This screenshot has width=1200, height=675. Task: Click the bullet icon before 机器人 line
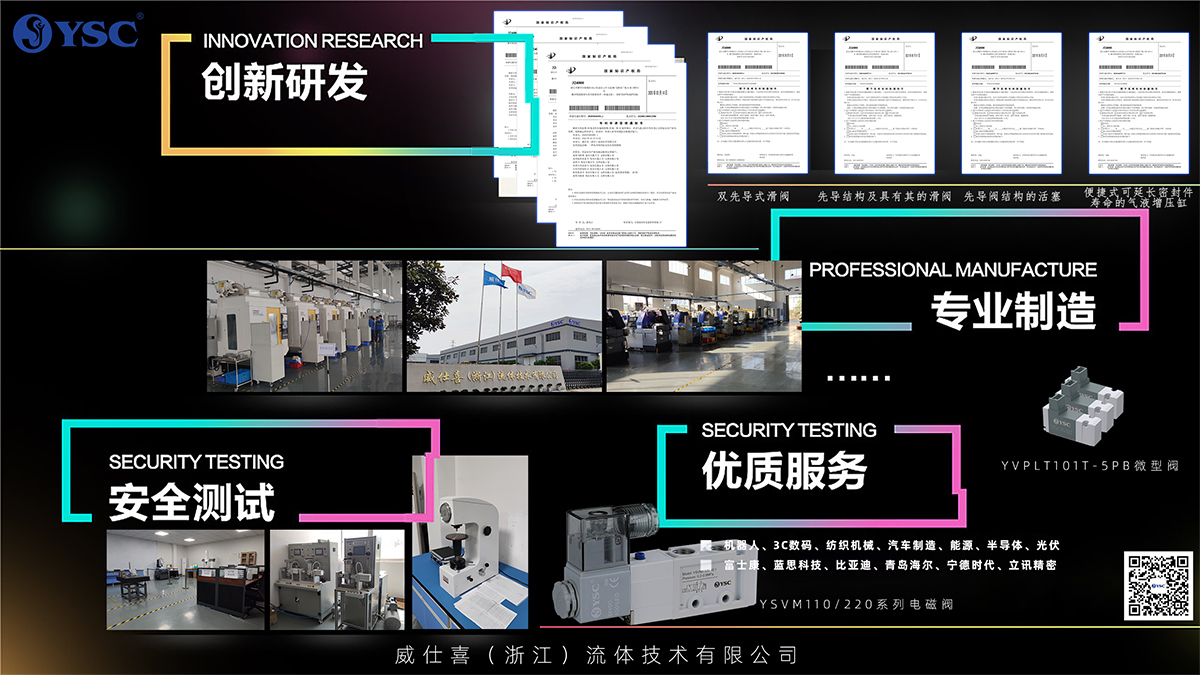[x=705, y=546]
